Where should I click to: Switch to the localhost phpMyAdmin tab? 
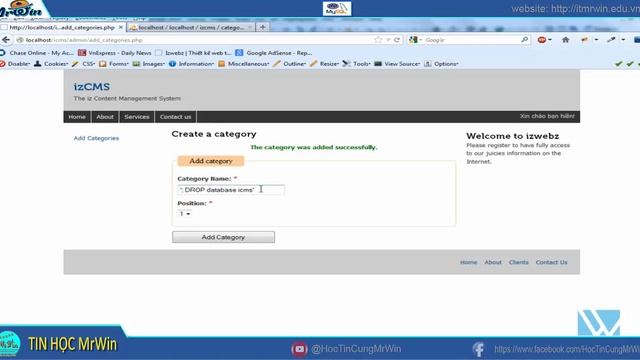click(191, 27)
